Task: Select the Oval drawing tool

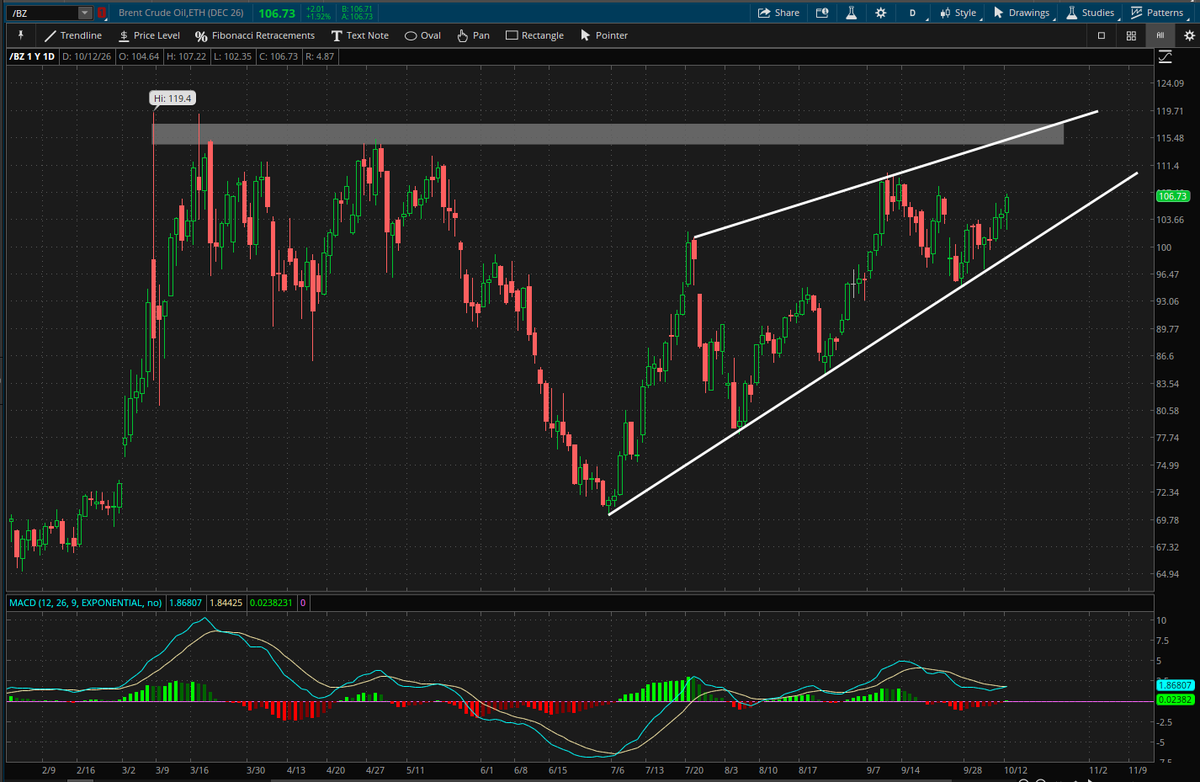Action: point(423,35)
